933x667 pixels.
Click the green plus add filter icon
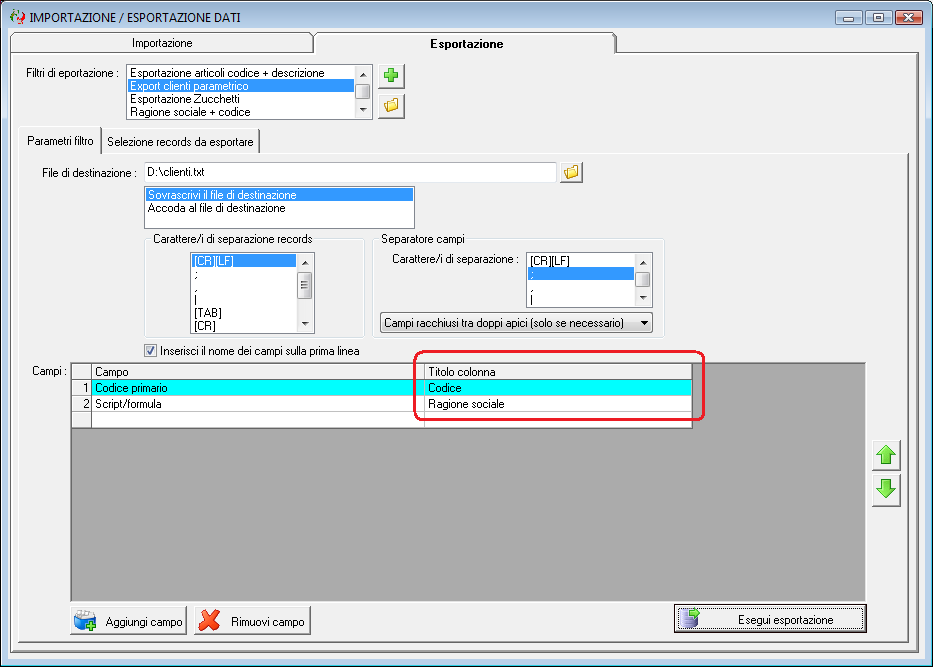pyautogui.click(x=391, y=76)
